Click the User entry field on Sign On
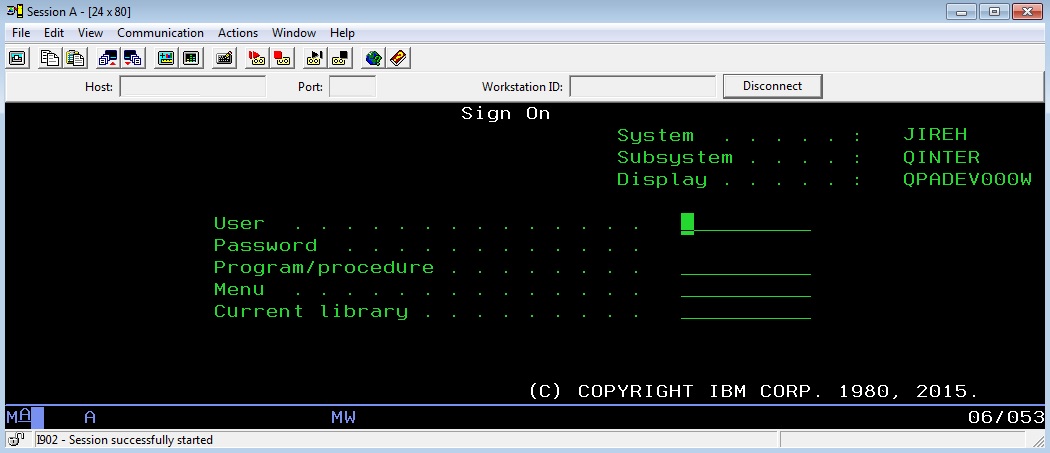The image size is (1050, 453). coord(745,223)
